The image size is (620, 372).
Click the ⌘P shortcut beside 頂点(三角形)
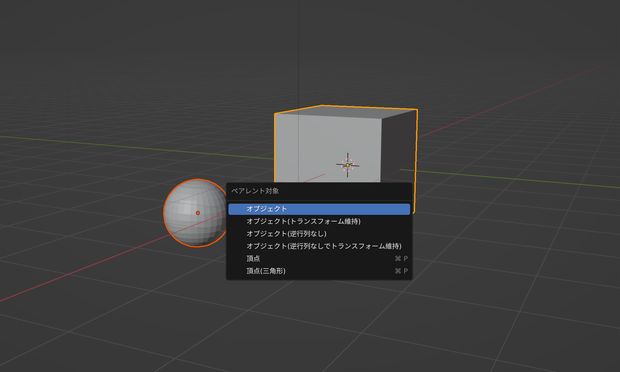click(401, 271)
